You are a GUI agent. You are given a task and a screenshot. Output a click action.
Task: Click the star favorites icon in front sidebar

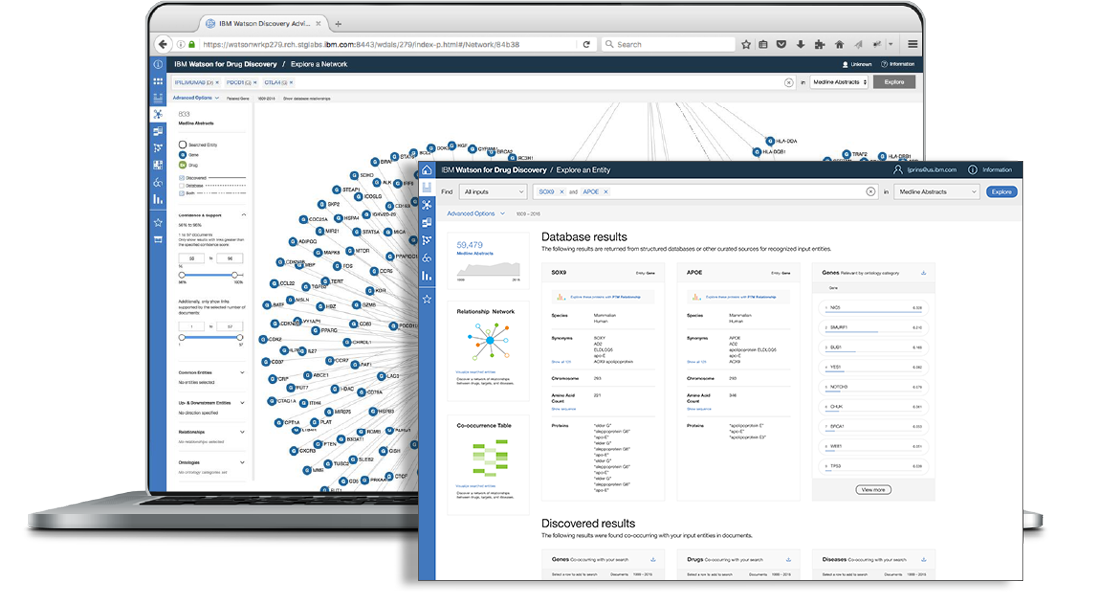coord(427,299)
